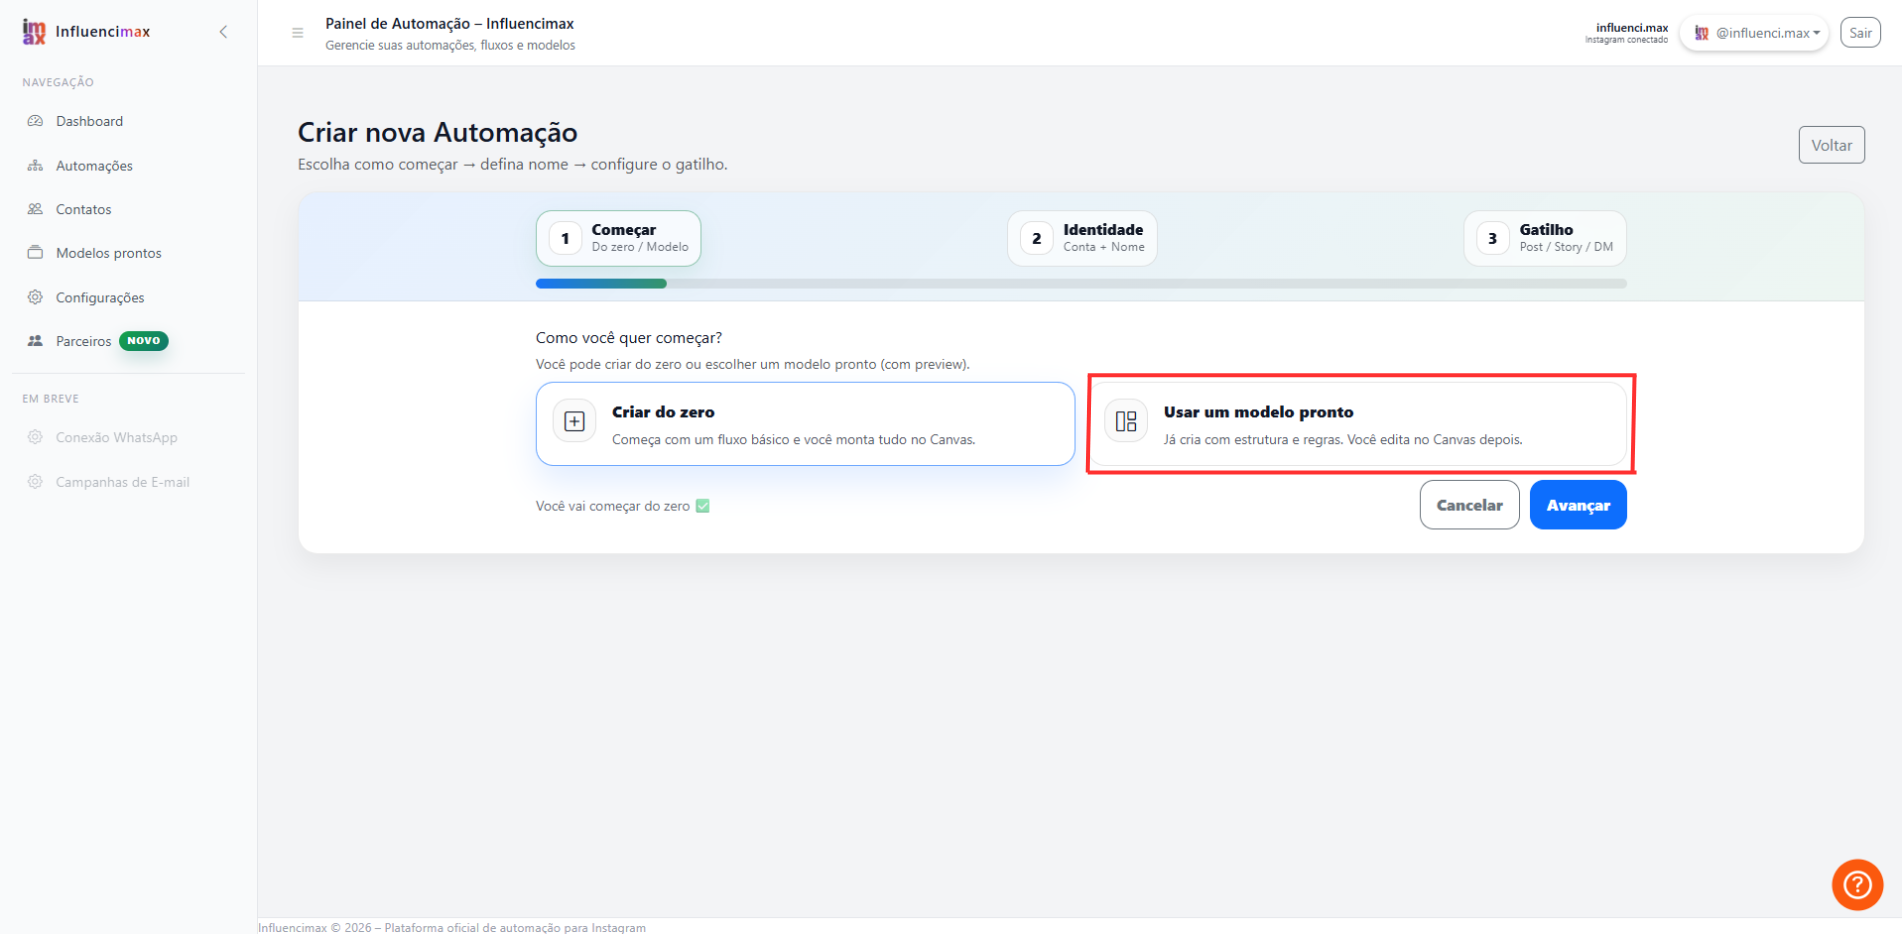Viewport: 1902px width, 941px height.
Task: Click the Voltar button
Action: click(1831, 145)
